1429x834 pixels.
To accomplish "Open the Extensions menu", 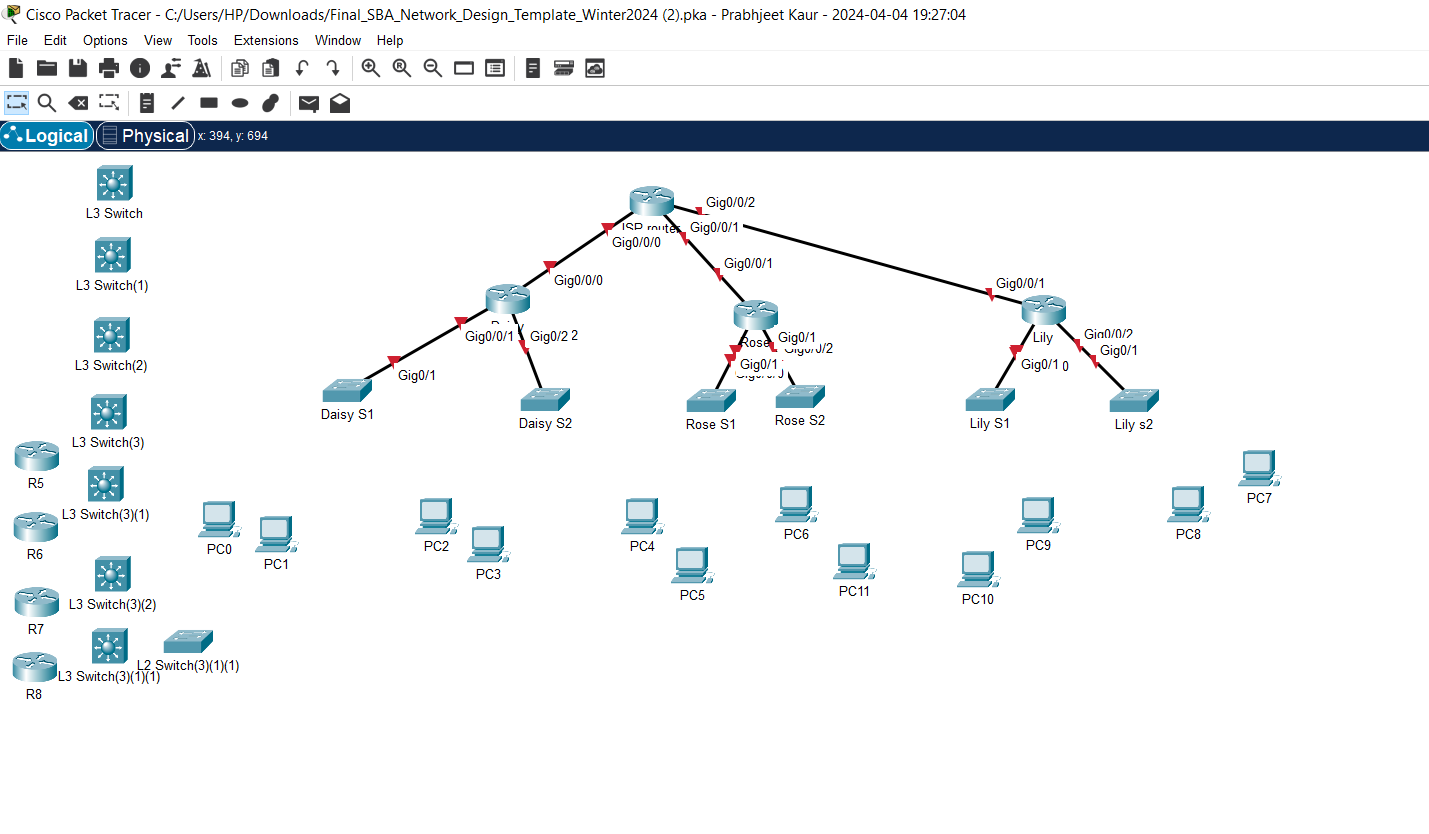I will pyautogui.click(x=265, y=40).
